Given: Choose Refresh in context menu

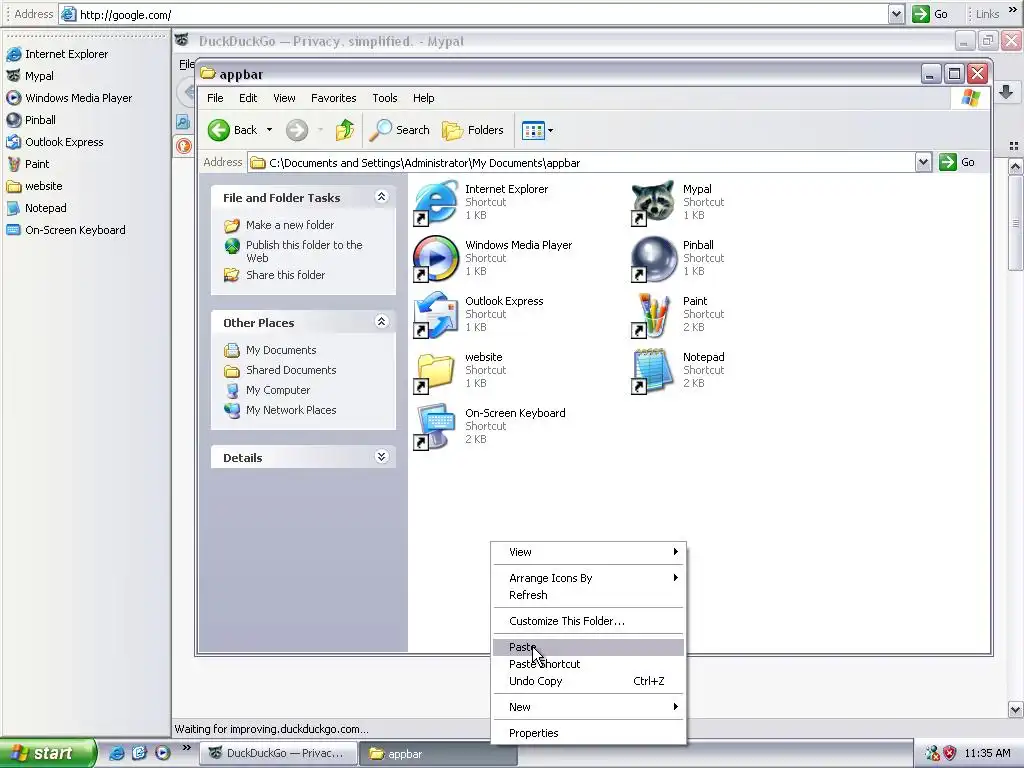Looking at the screenshot, I should tap(589, 595).
